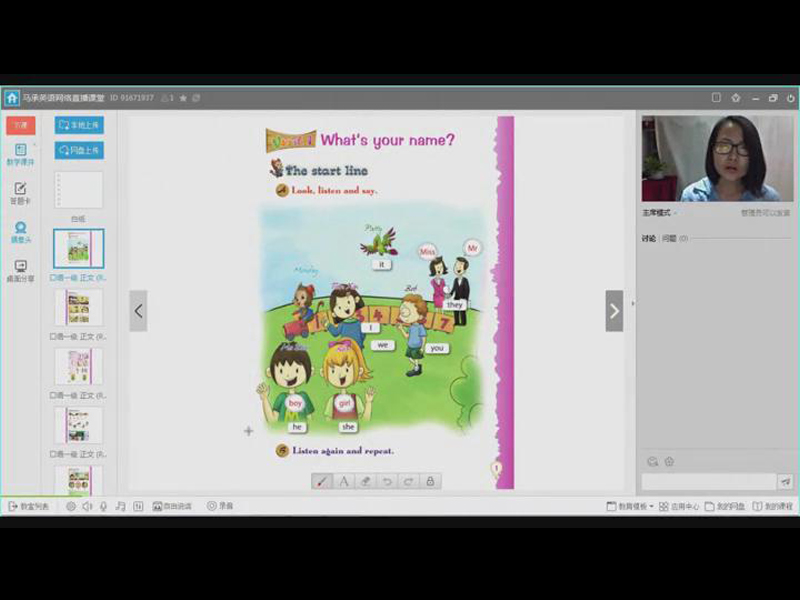Screen dimensions: 800x600
Task: Click the undo arrow in annotation toolbar
Action: pyautogui.click(x=387, y=481)
